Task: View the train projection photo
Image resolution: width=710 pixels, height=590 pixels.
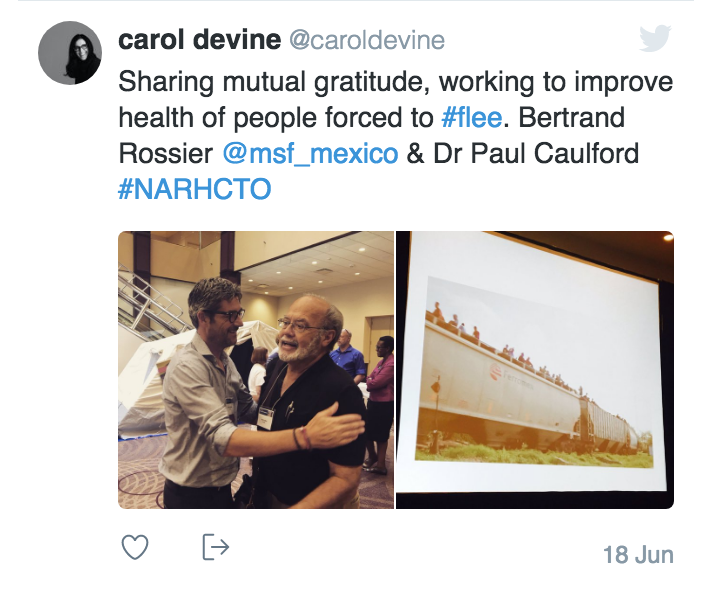Action: tap(535, 370)
